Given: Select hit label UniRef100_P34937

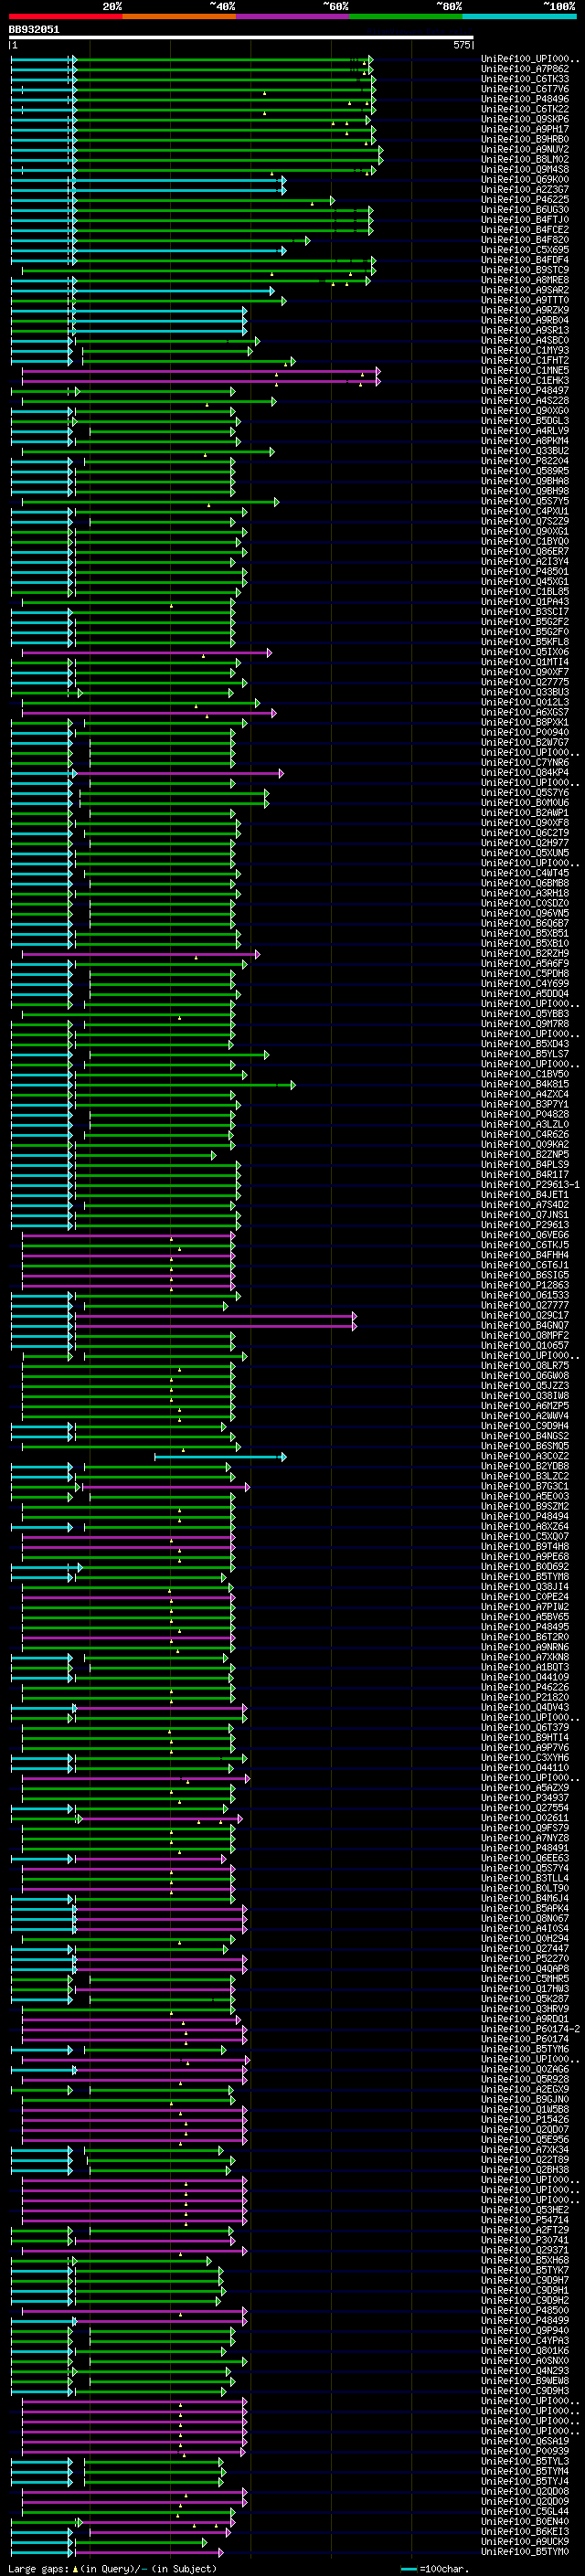Looking at the screenshot, I should click(x=525, y=1799).
